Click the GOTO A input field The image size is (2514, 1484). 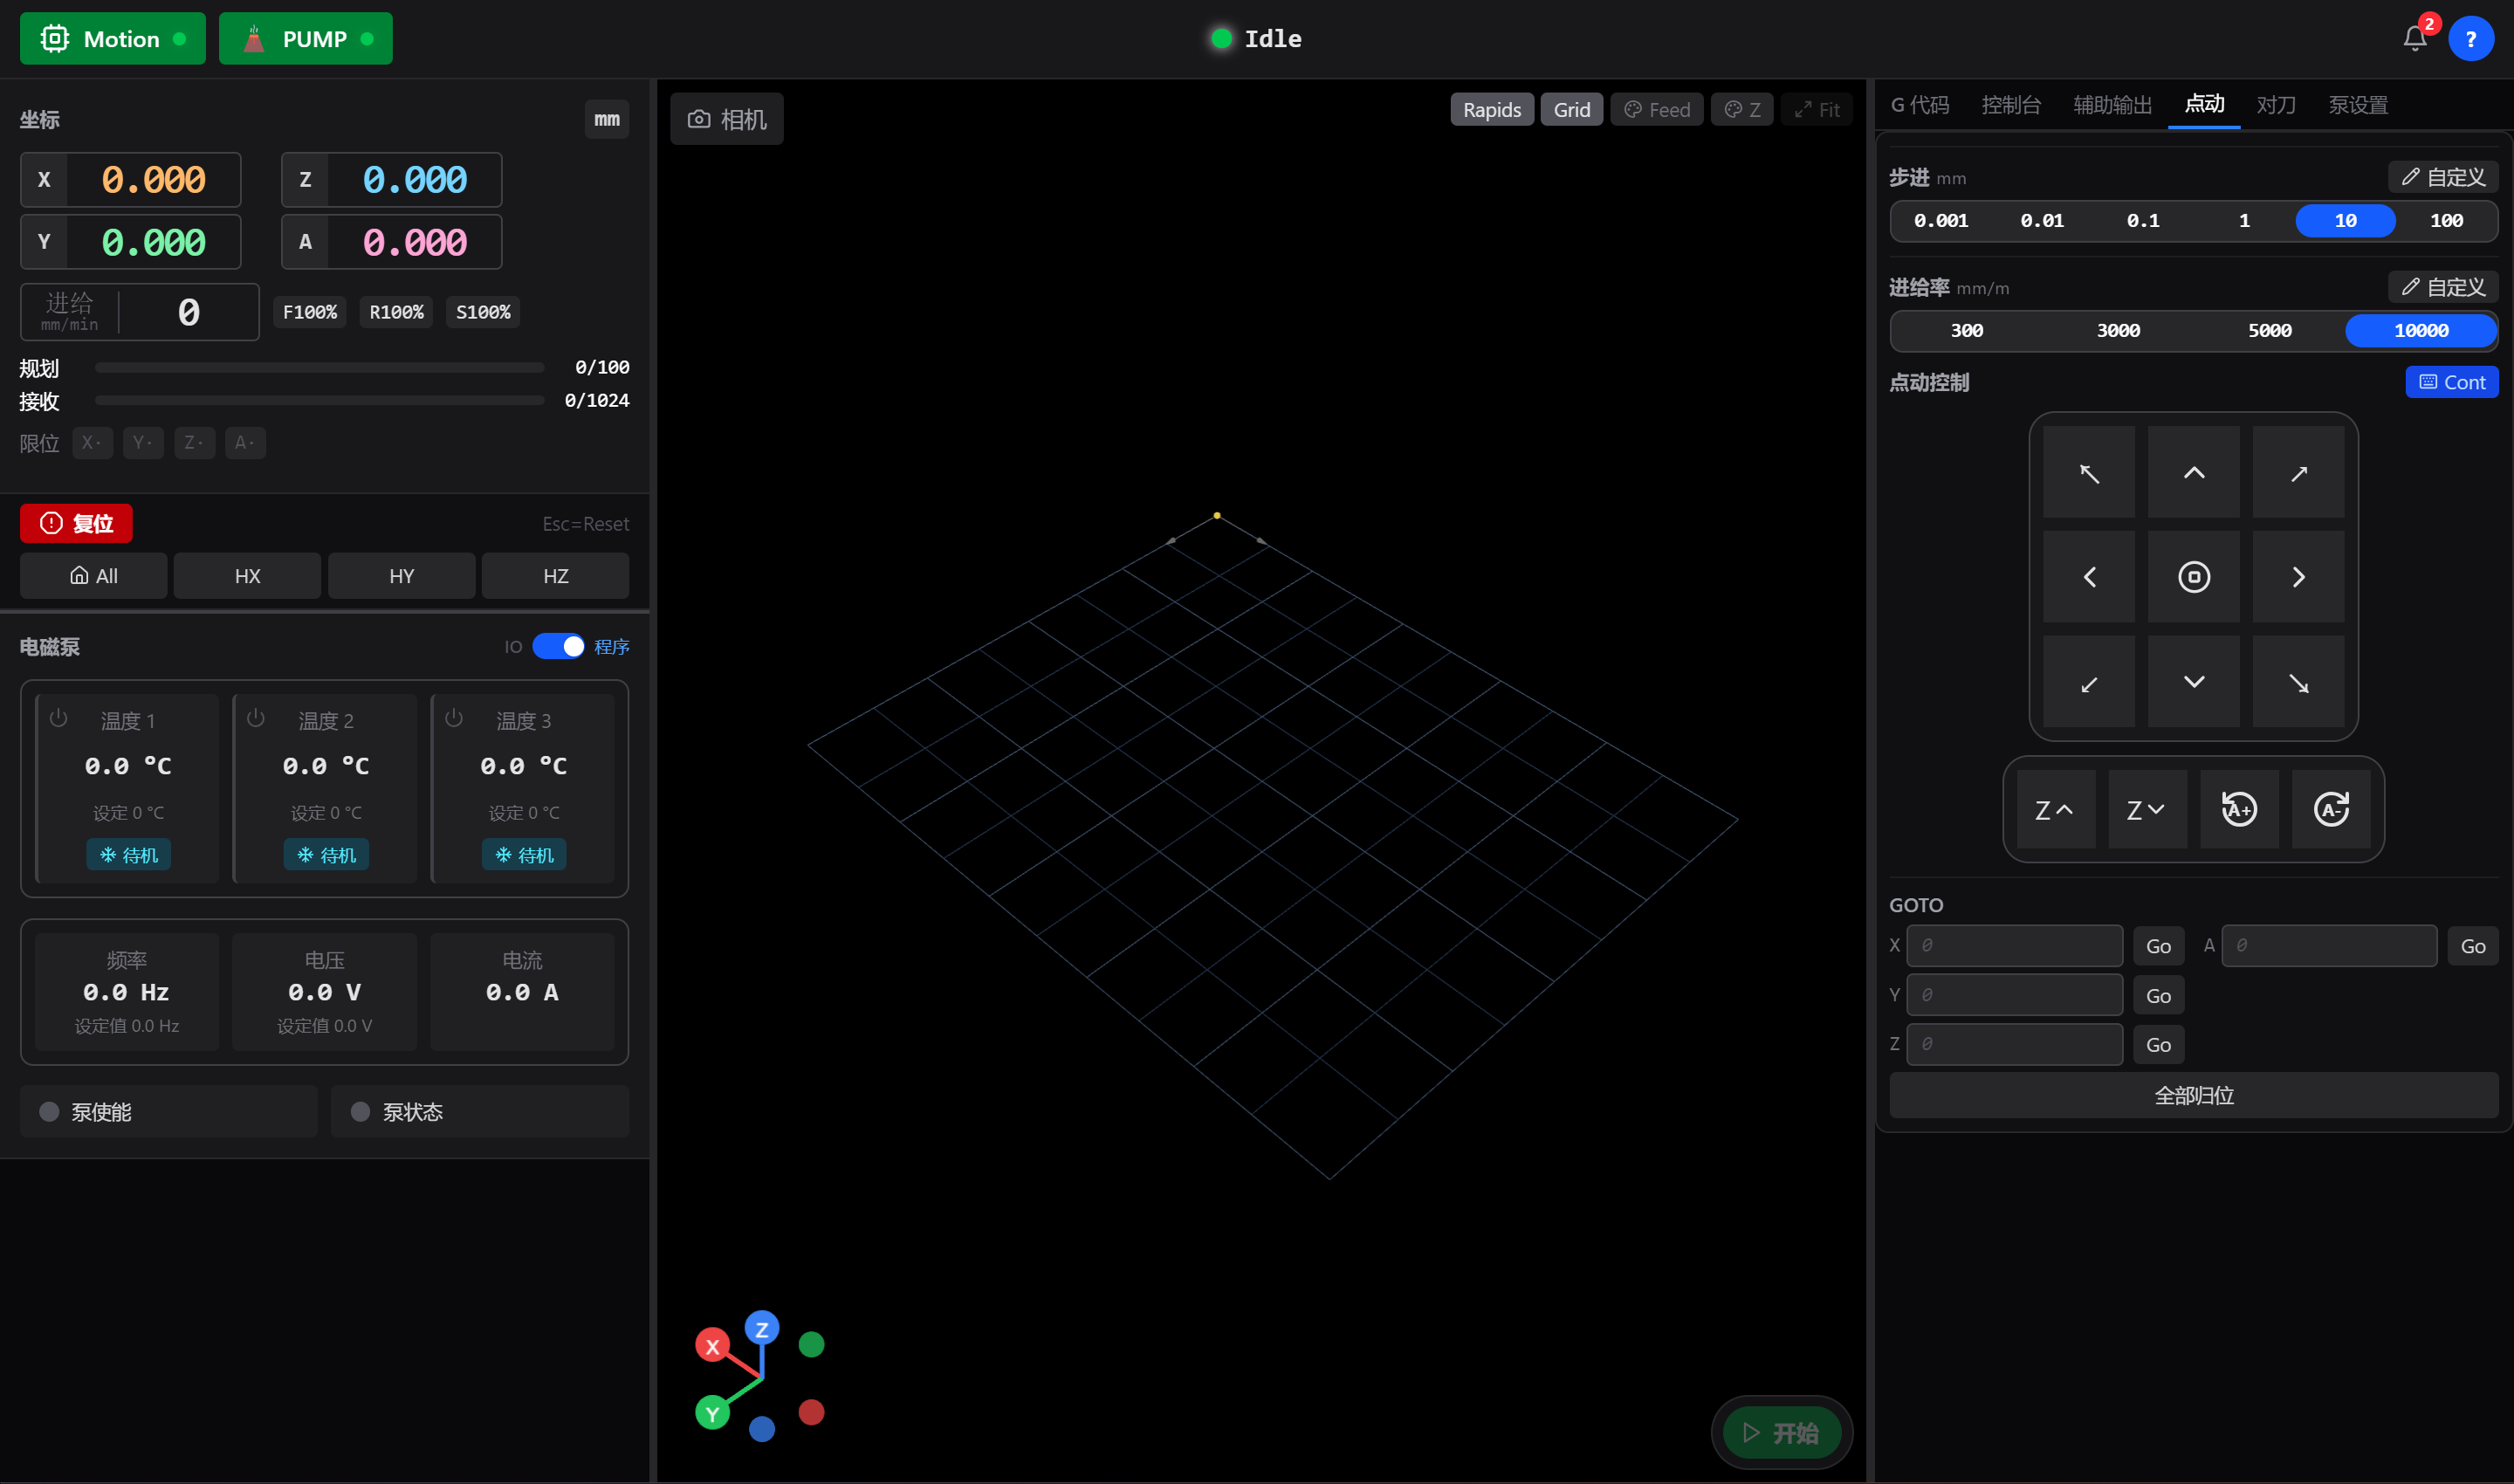(x=2330, y=946)
